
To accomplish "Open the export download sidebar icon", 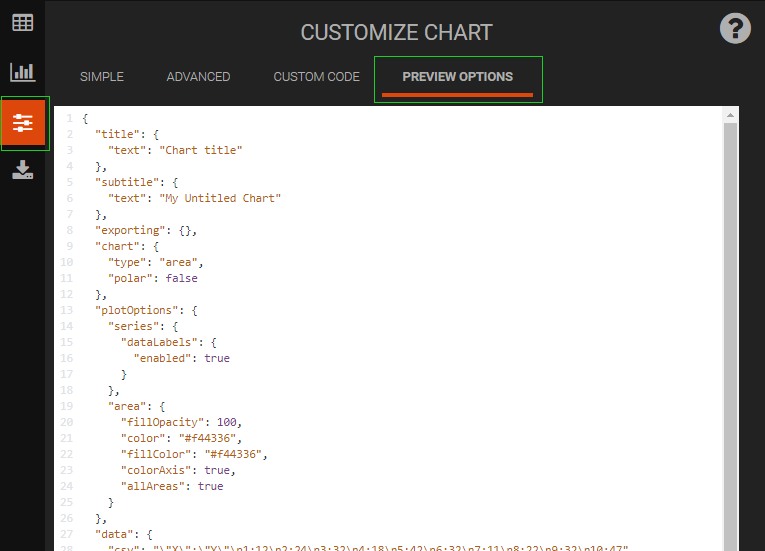I will tap(22, 171).
